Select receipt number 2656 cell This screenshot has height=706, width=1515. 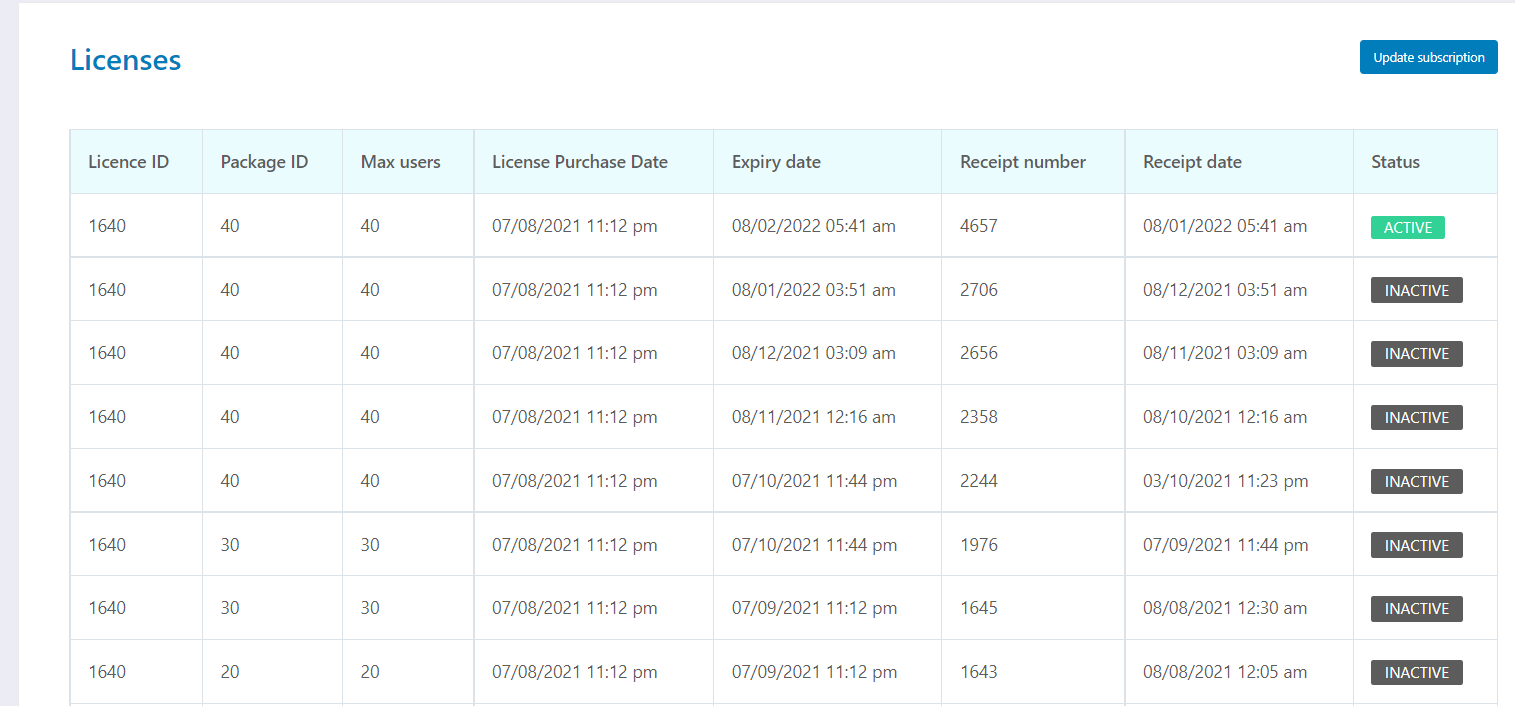(978, 353)
